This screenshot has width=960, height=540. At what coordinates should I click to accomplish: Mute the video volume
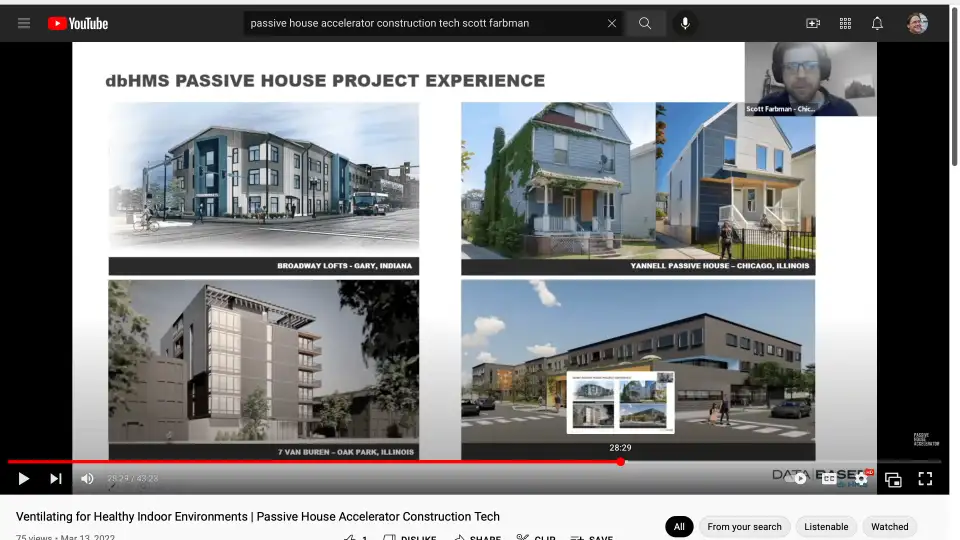87,479
